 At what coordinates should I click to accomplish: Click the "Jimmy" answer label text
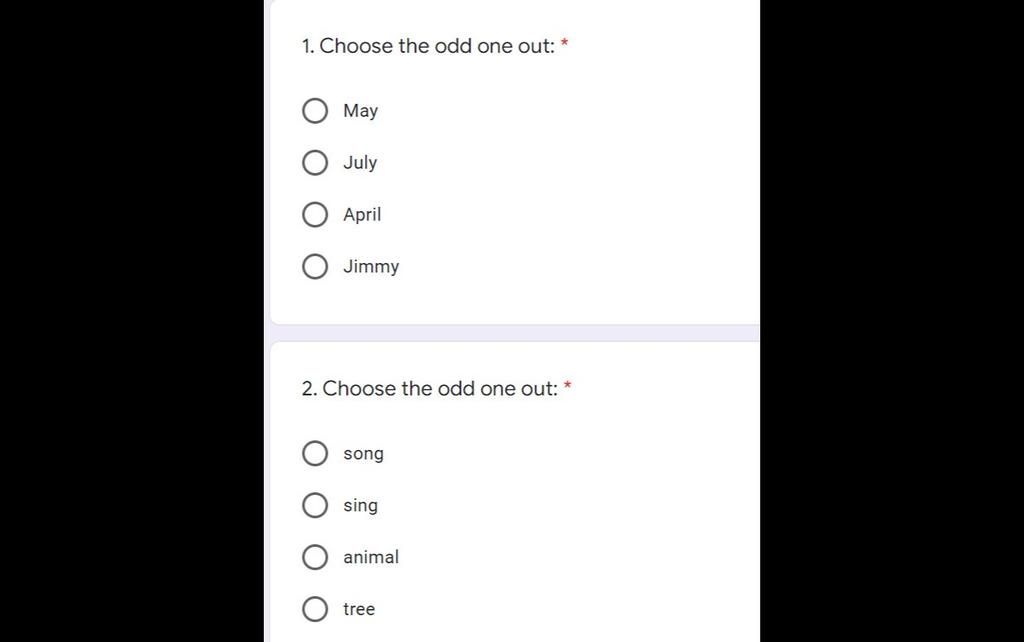point(371,267)
